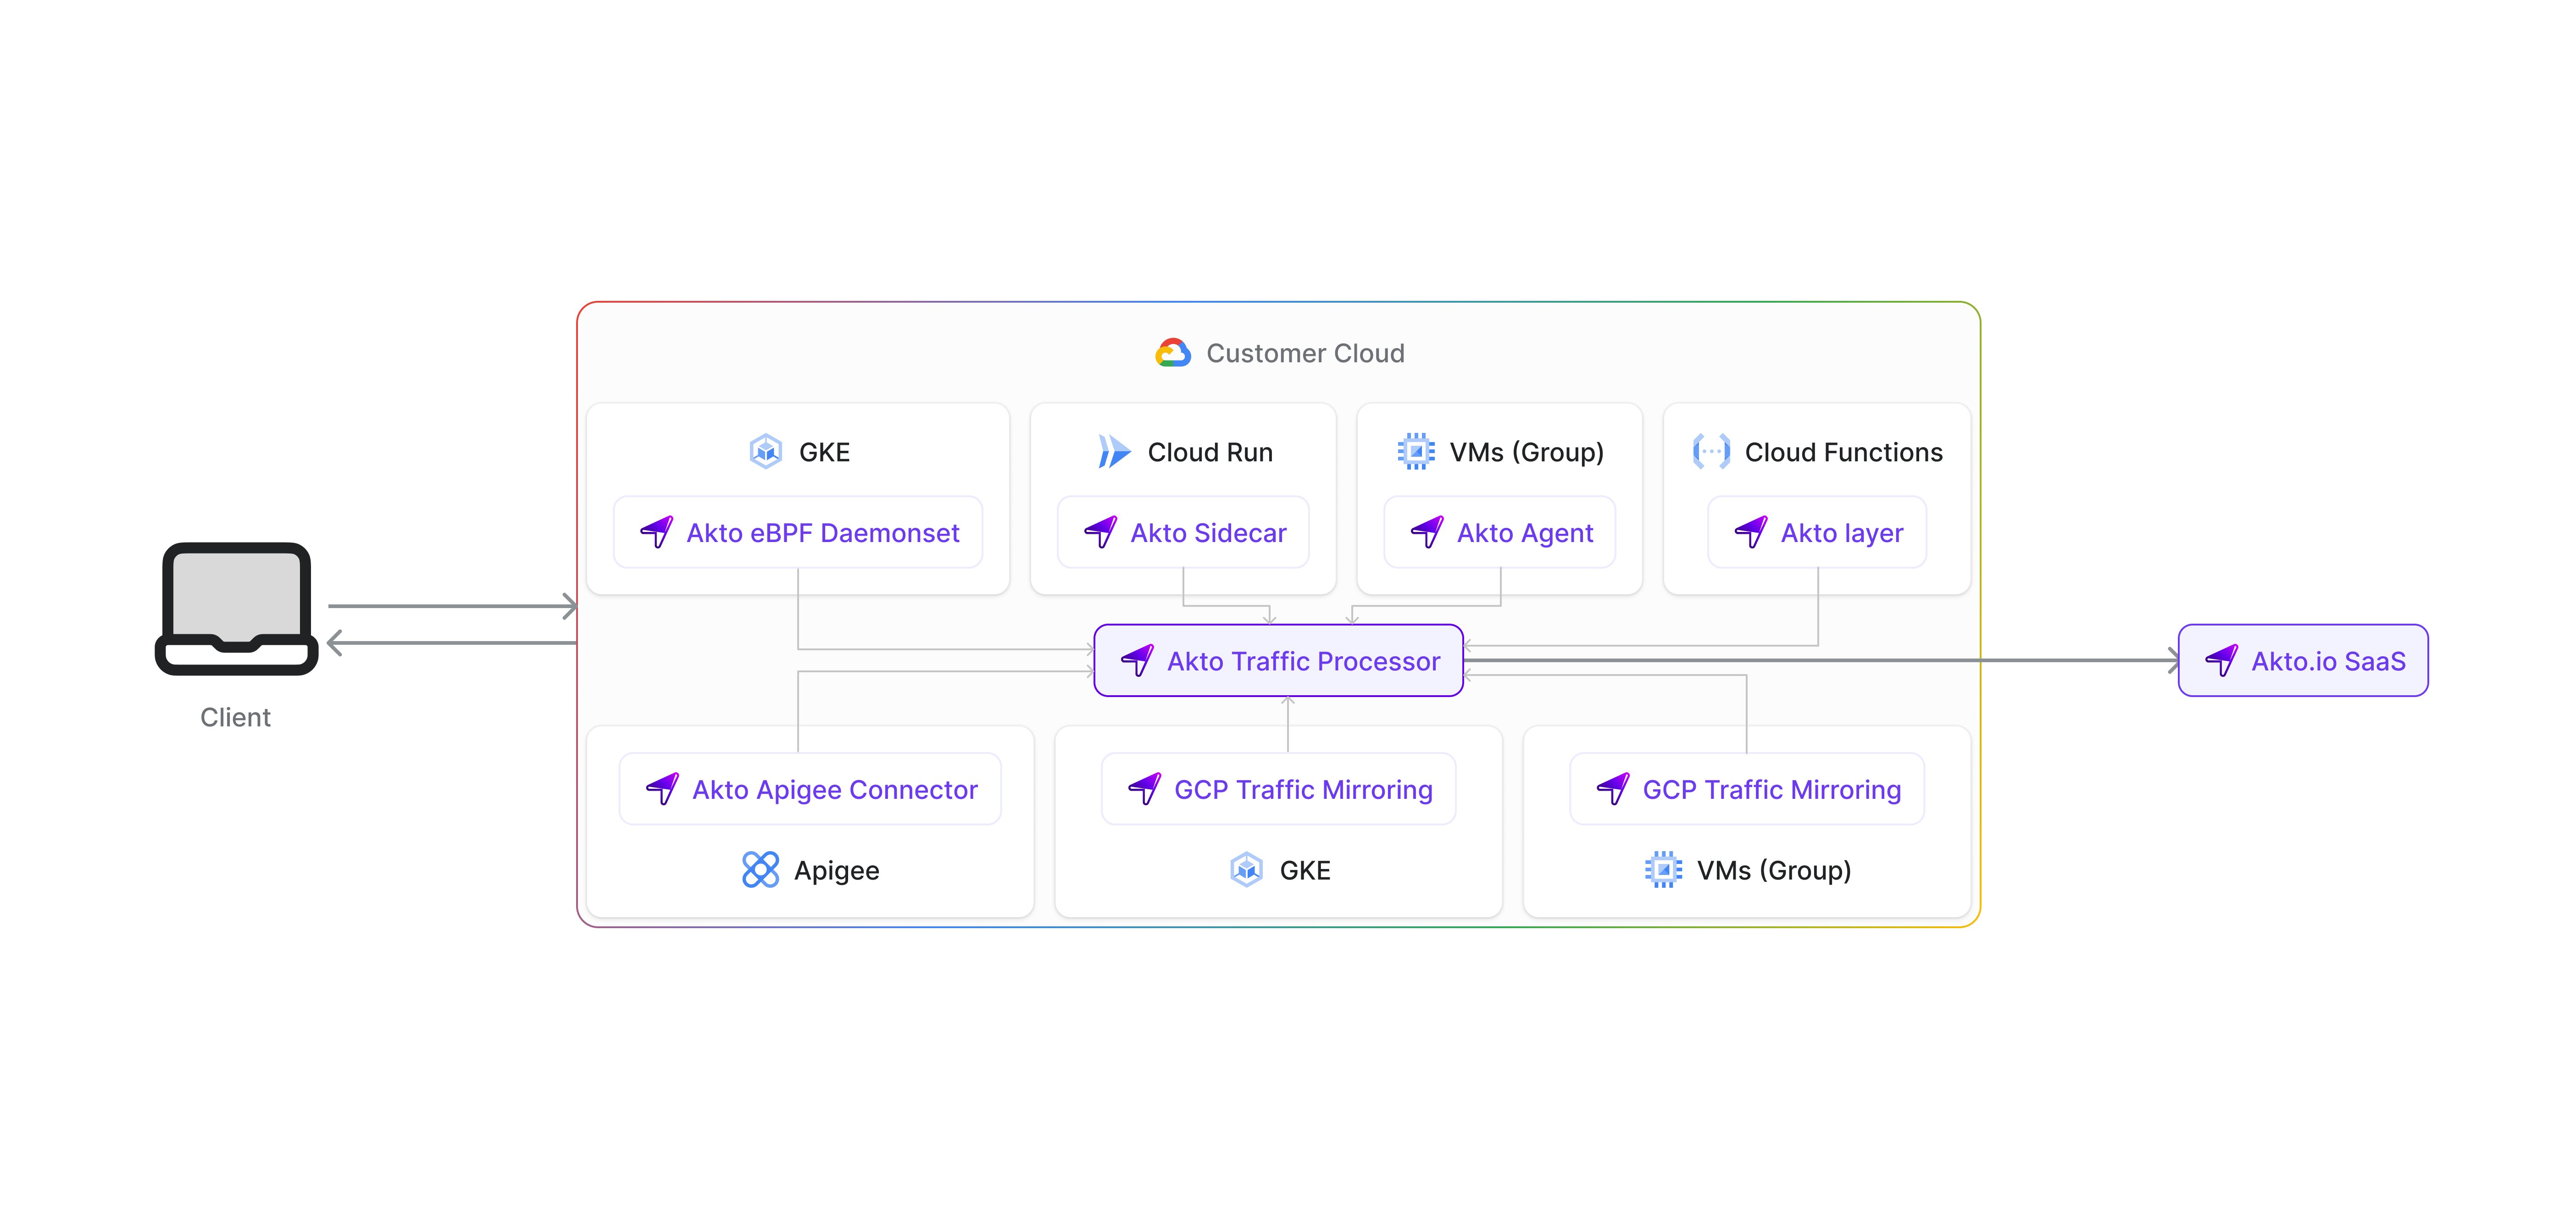Click the Cloud Functions icon
Viewport: 2576px width, 1229px height.
pos(1711,452)
